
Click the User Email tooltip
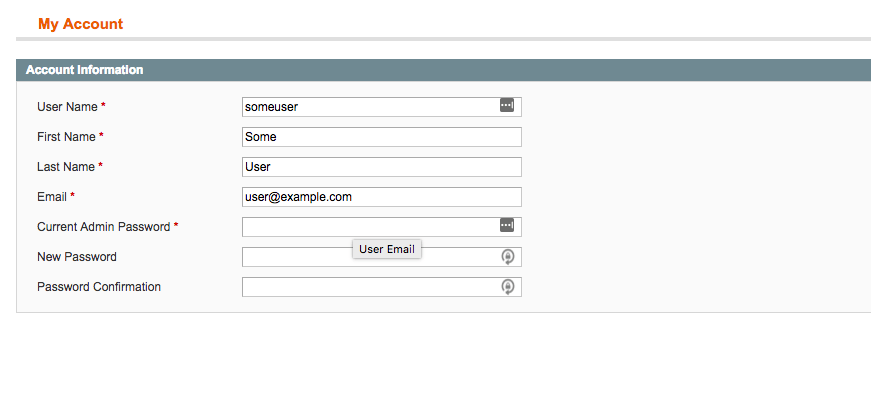click(x=387, y=249)
